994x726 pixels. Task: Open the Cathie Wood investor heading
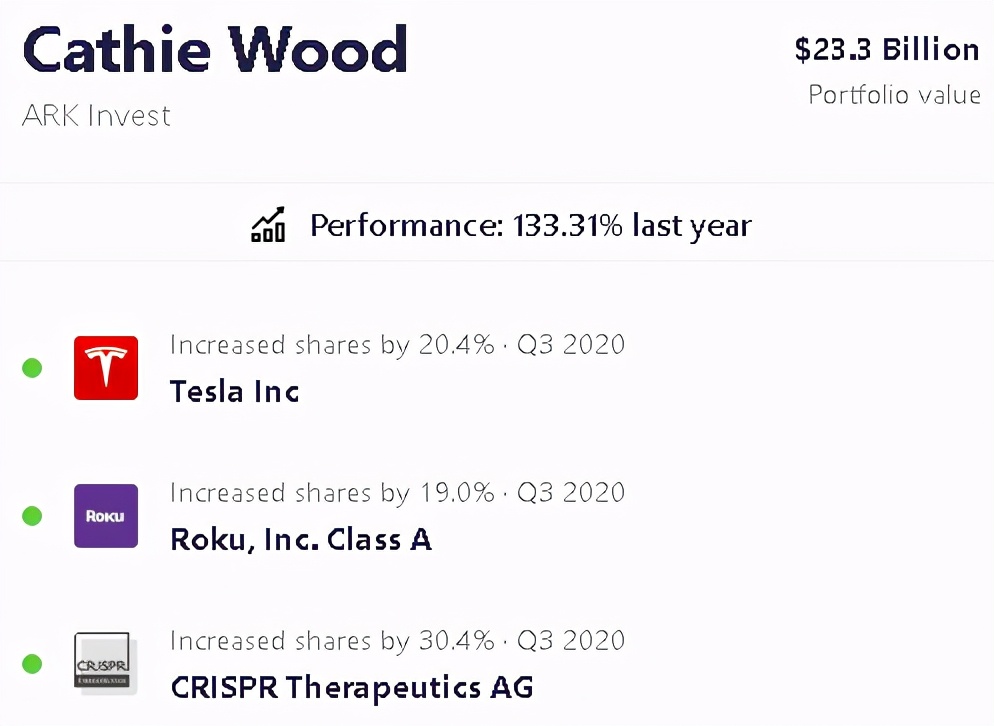(215, 48)
